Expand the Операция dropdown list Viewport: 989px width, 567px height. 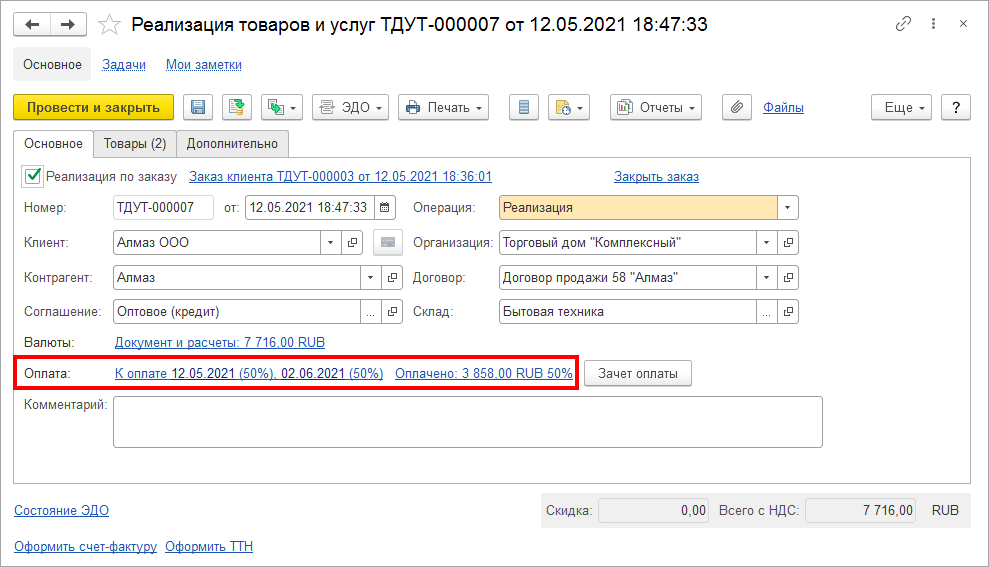click(x=788, y=208)
